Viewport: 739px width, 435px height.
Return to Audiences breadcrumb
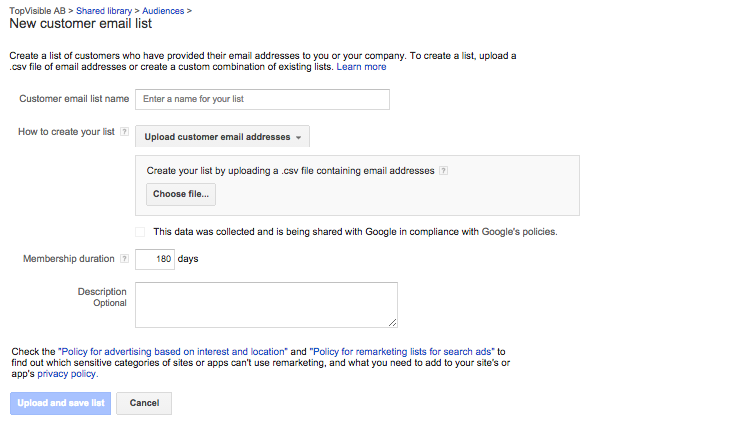165,9
